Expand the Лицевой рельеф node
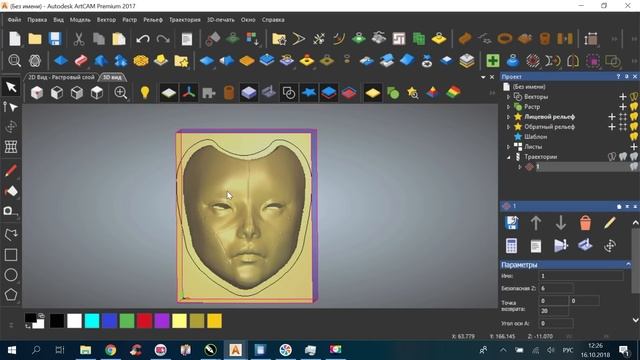Viewport: 640px width, 360px height. point(509,117)
